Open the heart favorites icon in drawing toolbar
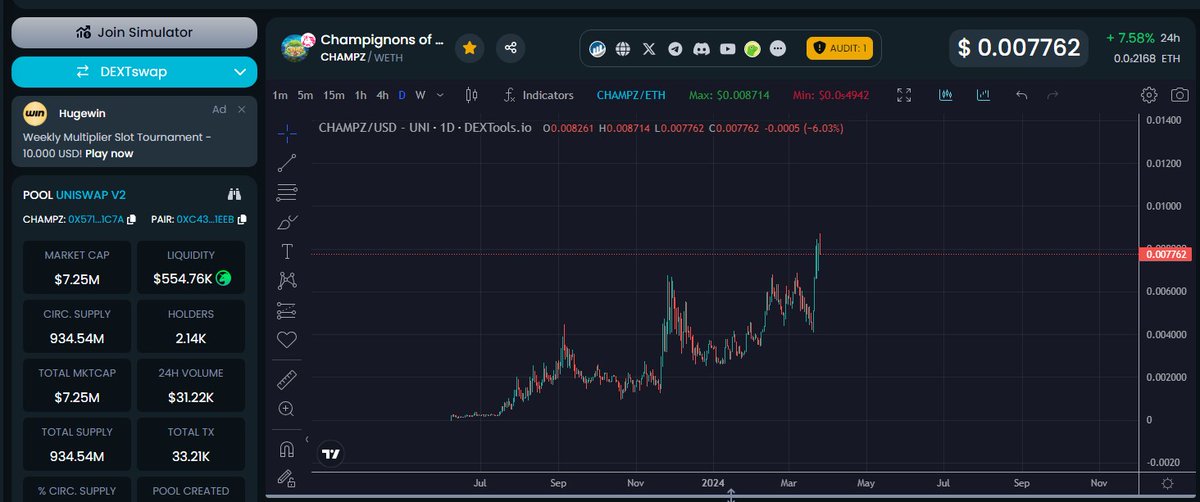This screenshot has height=502, width=1200. [x=287, y=340]
